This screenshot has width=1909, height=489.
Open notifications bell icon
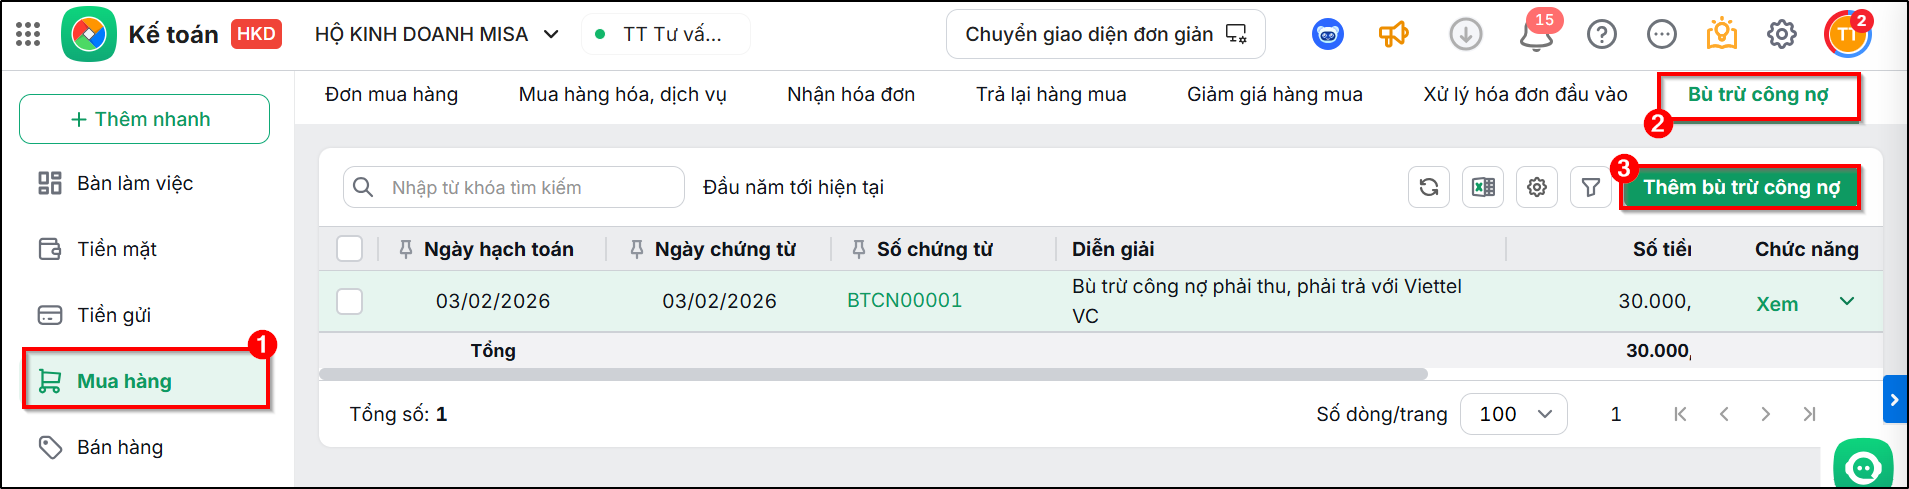tap(1537, 35)
